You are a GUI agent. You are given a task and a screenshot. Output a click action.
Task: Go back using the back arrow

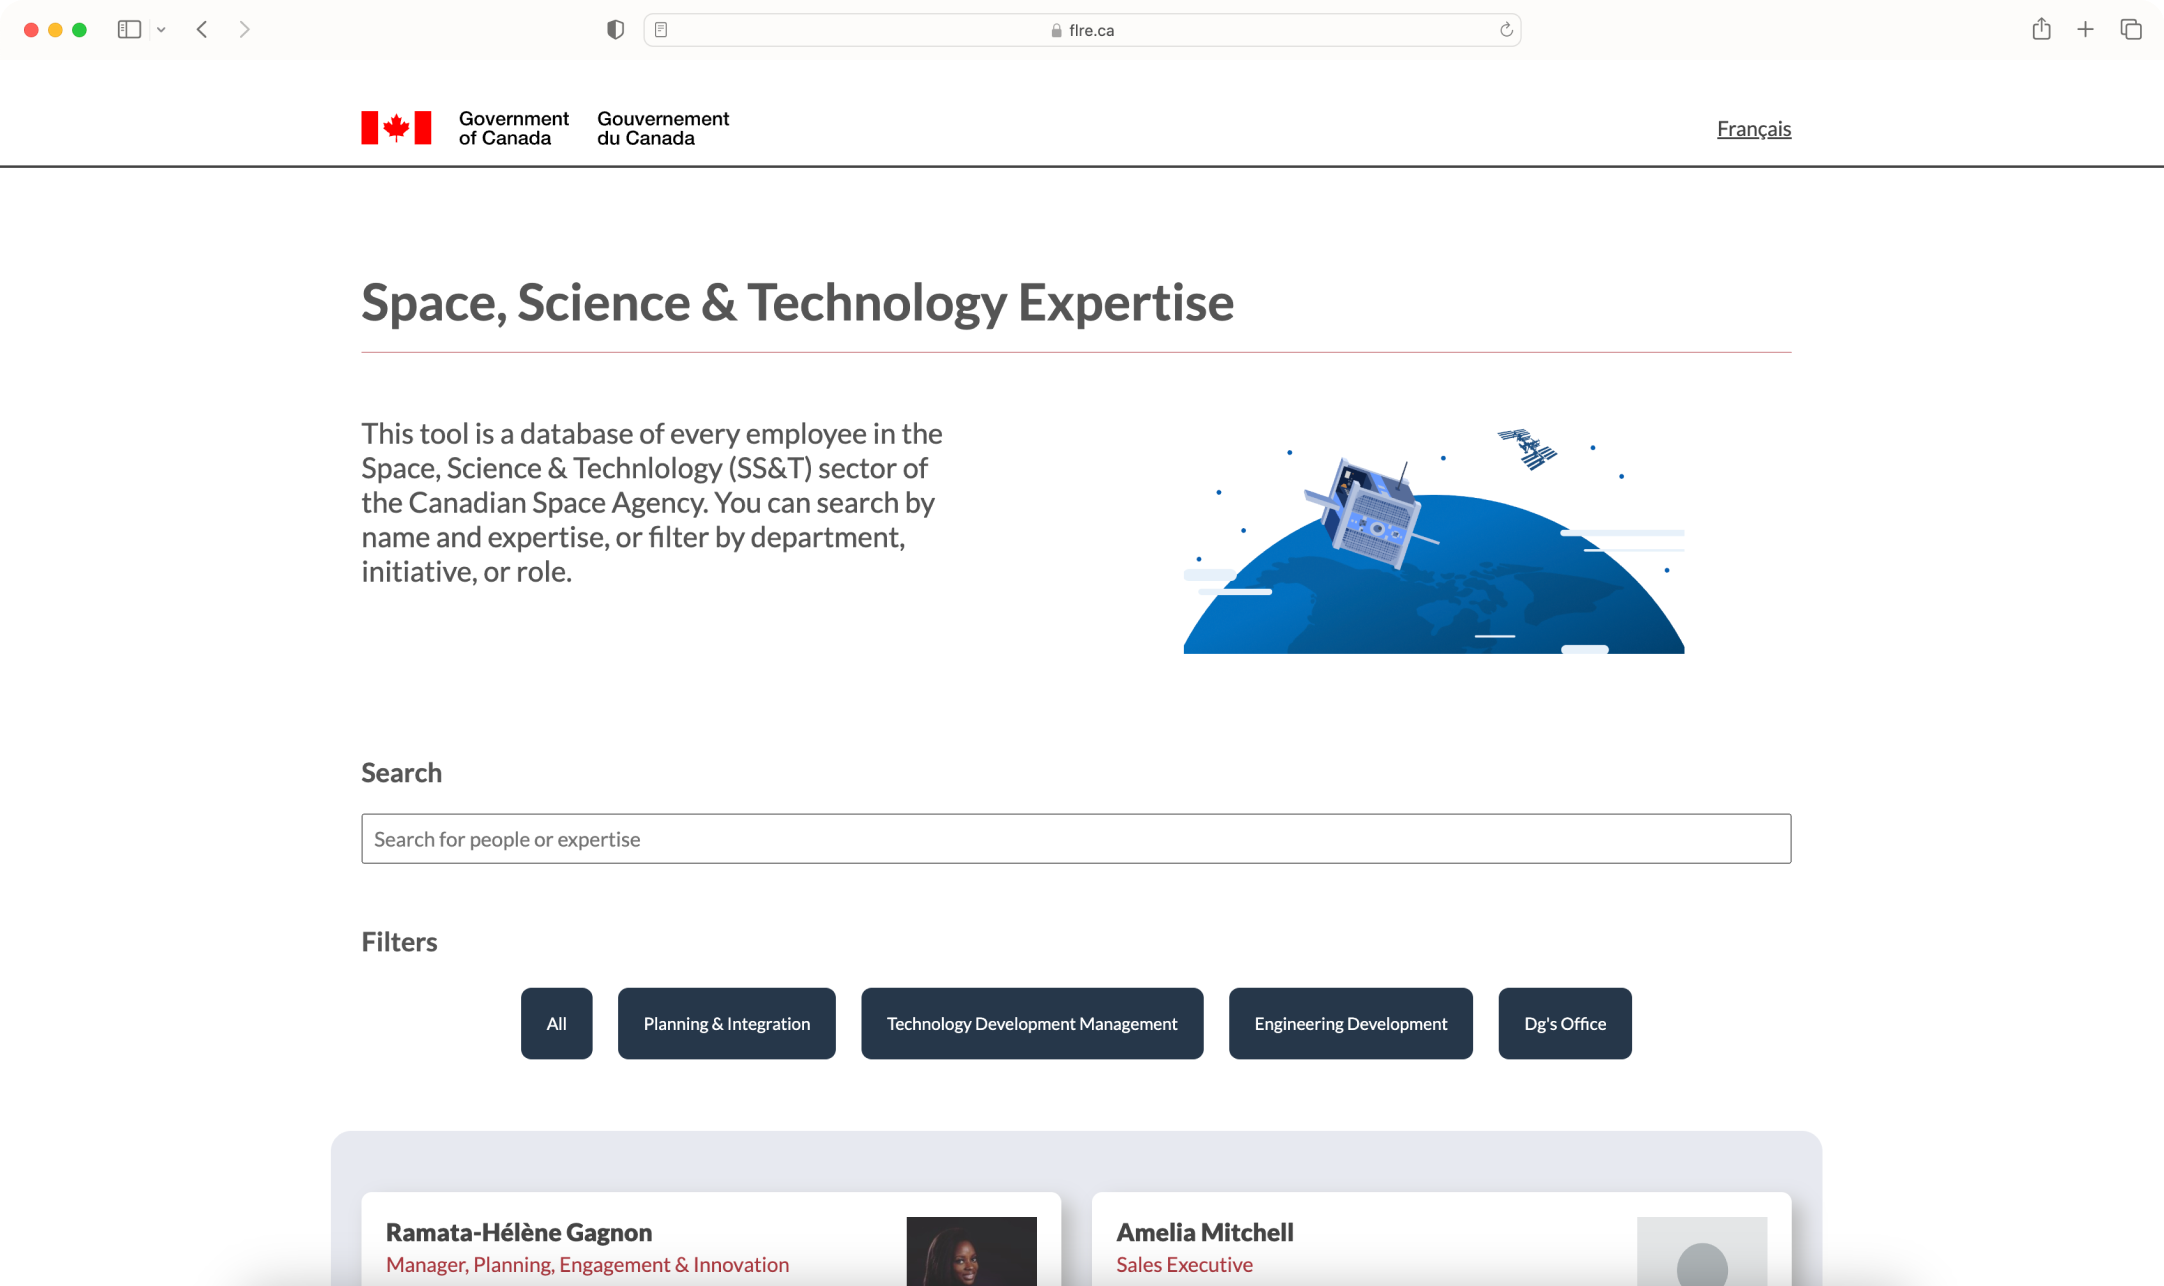point(202,30)
